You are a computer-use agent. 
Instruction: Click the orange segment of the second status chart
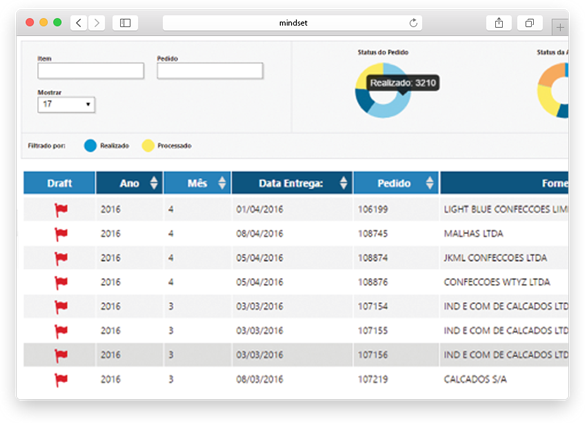551,76
